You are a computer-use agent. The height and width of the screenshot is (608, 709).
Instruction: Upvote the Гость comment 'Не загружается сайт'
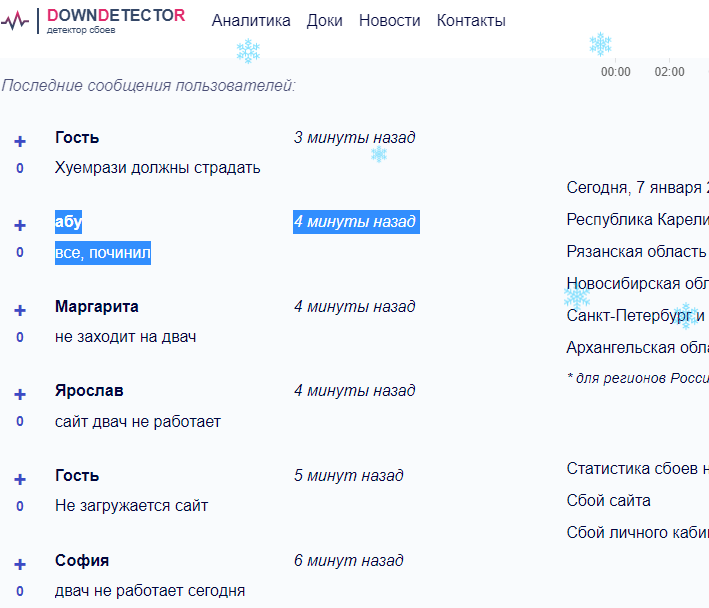pos(20,479)
